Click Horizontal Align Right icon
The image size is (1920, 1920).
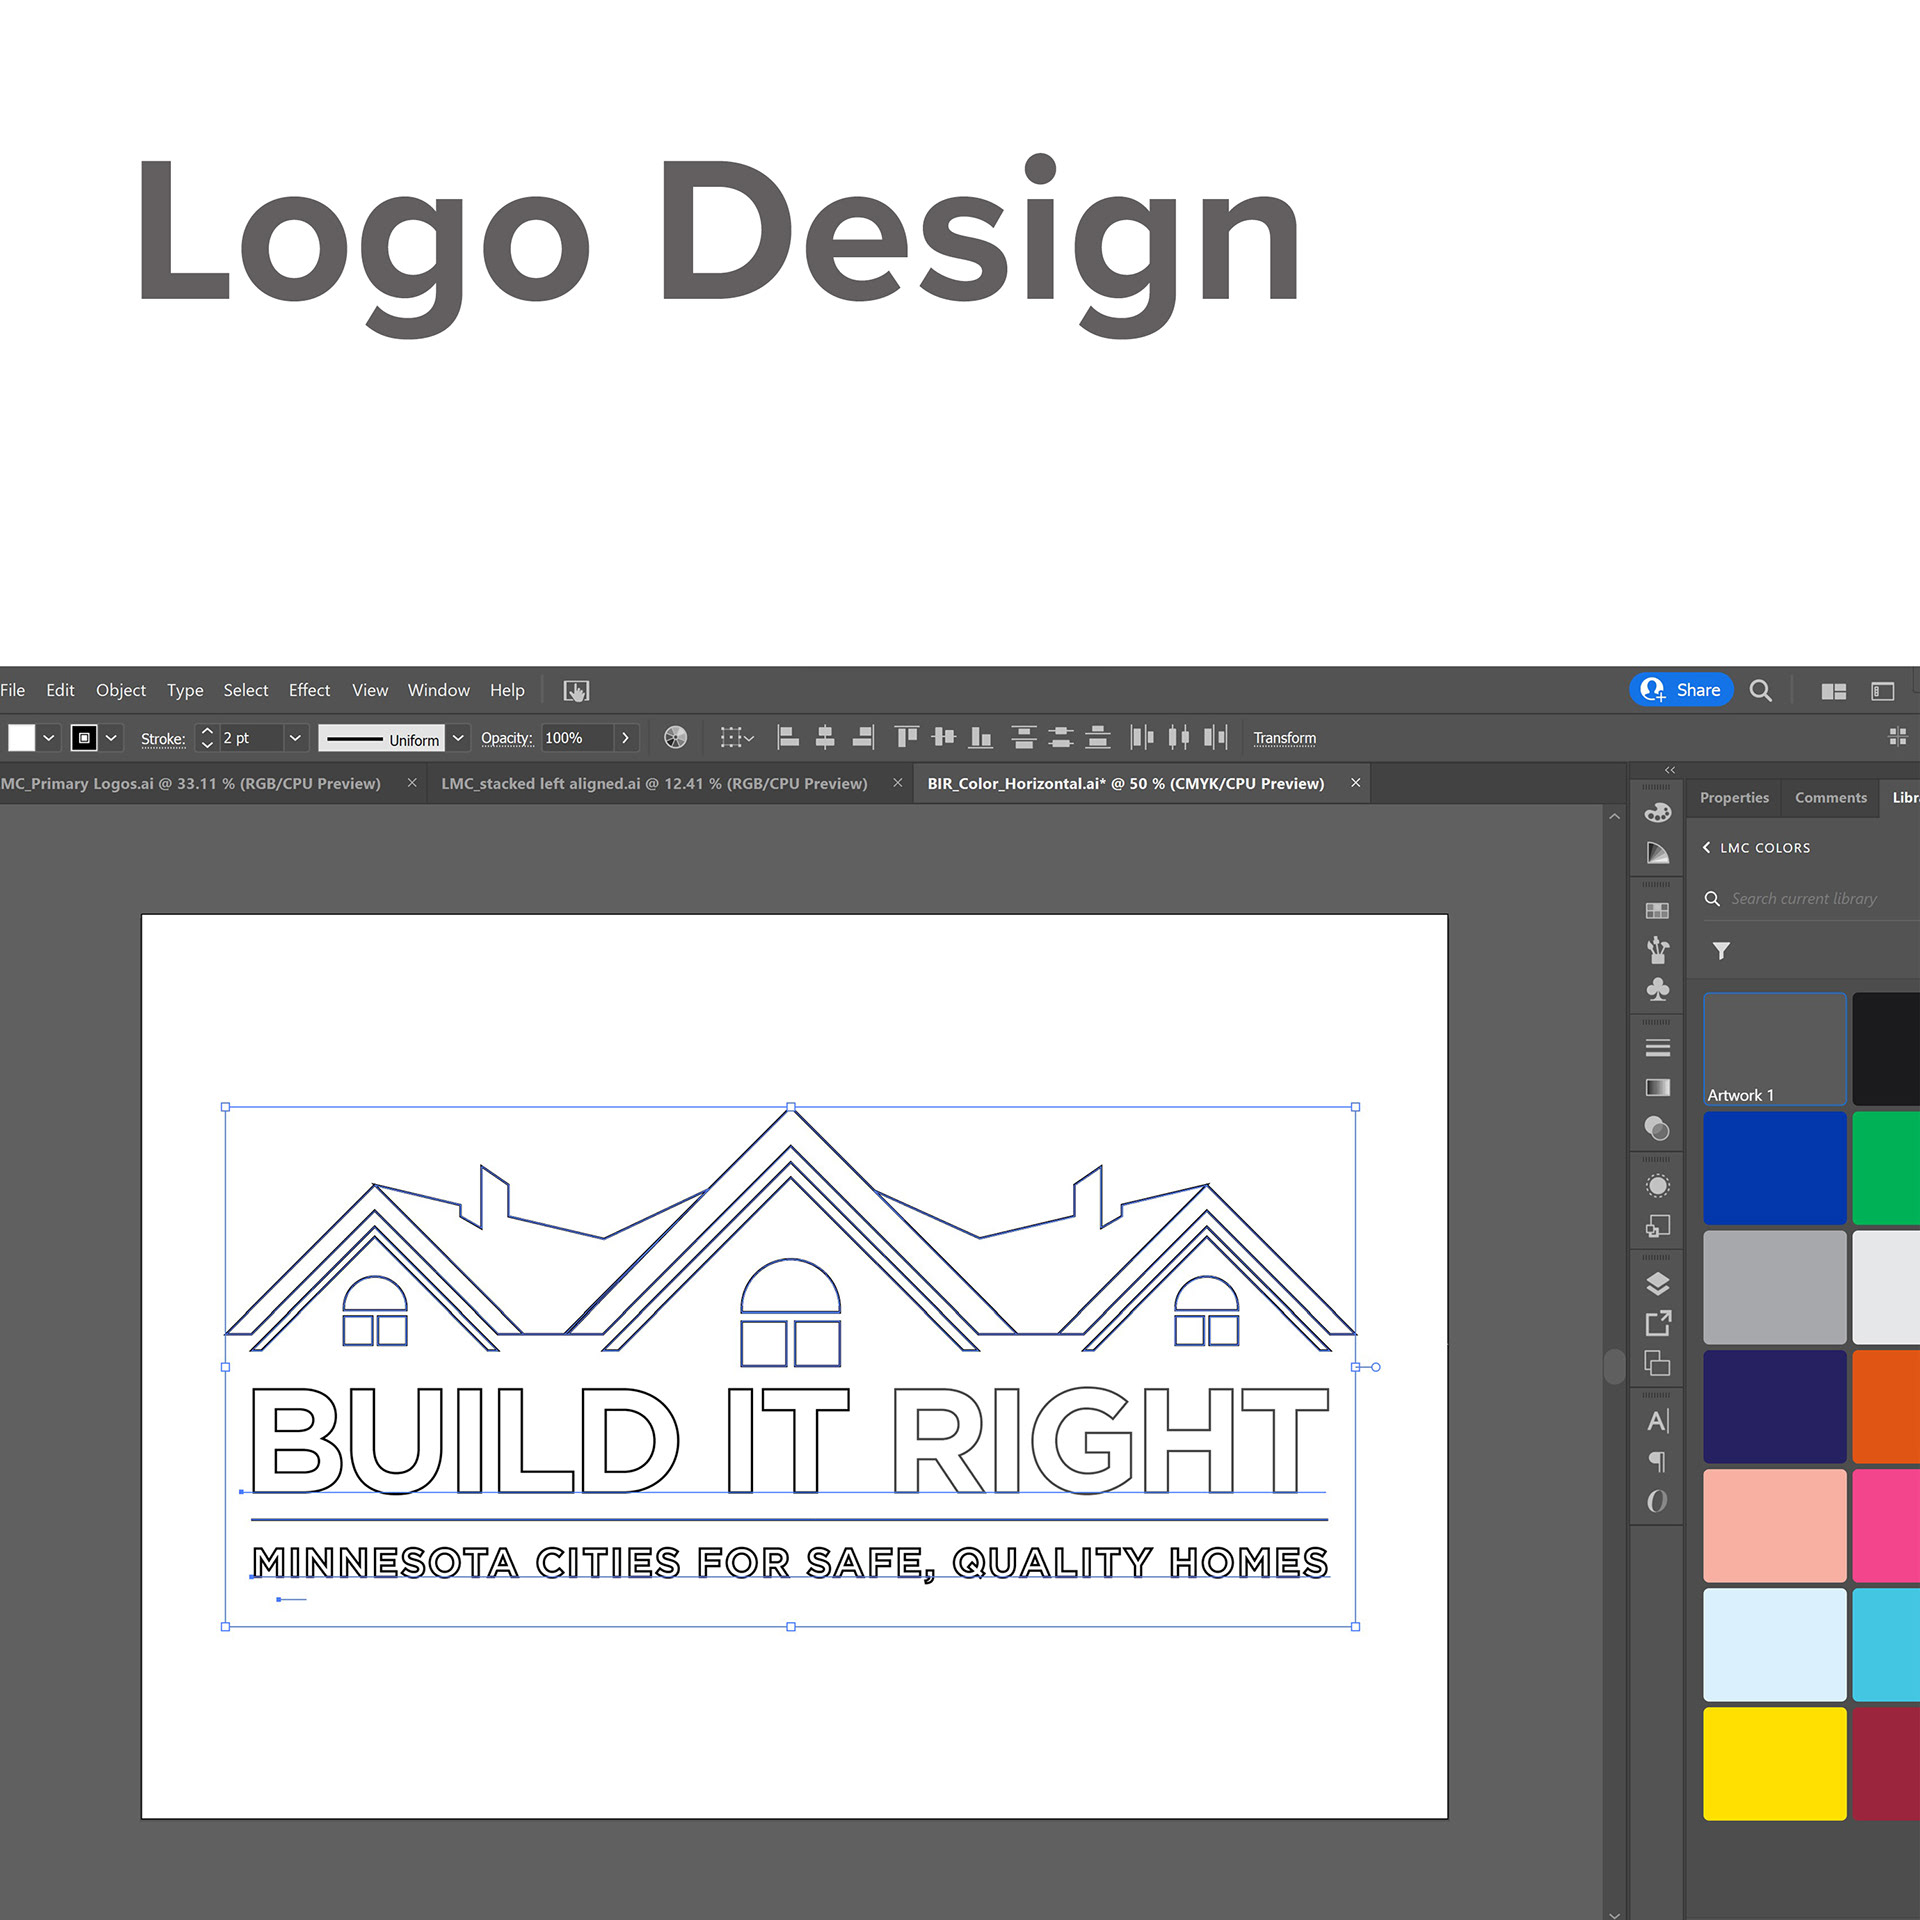pos(863,738)
